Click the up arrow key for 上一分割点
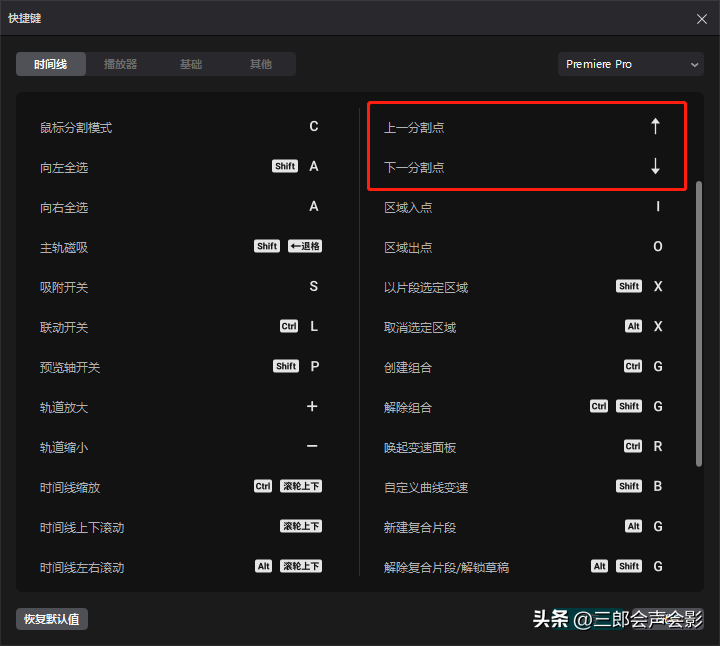The image size is (720, 646). click(655, 126)
